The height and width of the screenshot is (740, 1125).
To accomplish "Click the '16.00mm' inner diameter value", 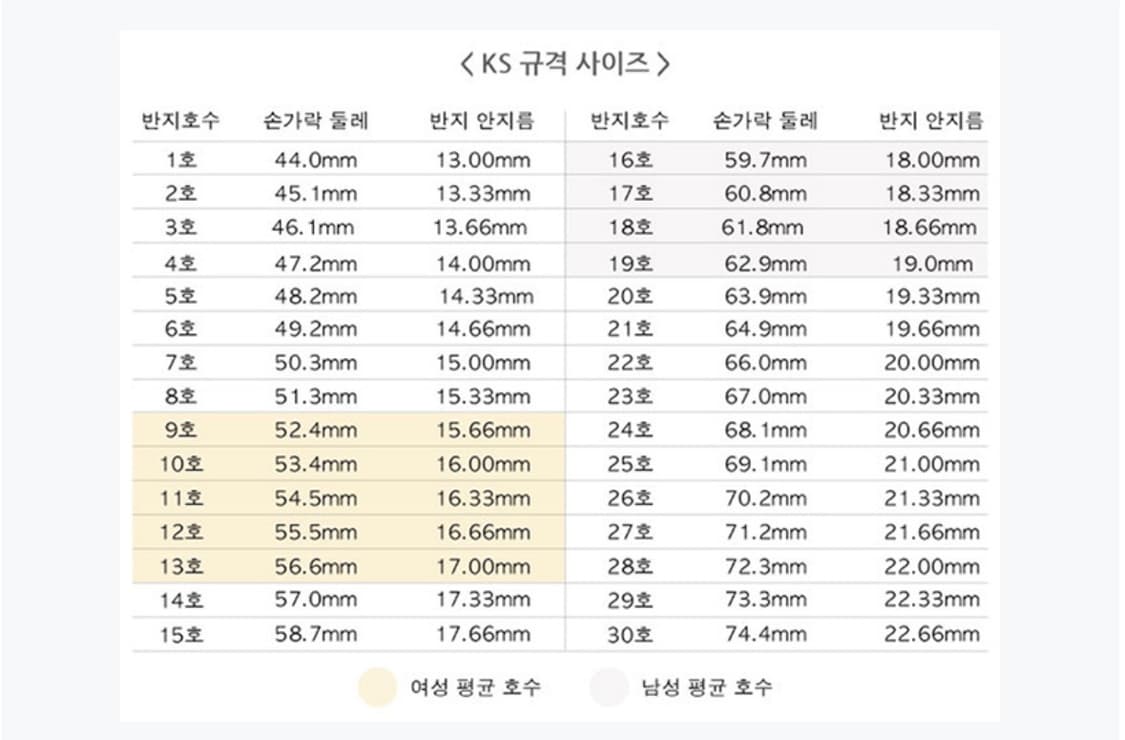I will pyautogui.click(x=483, y=465).
